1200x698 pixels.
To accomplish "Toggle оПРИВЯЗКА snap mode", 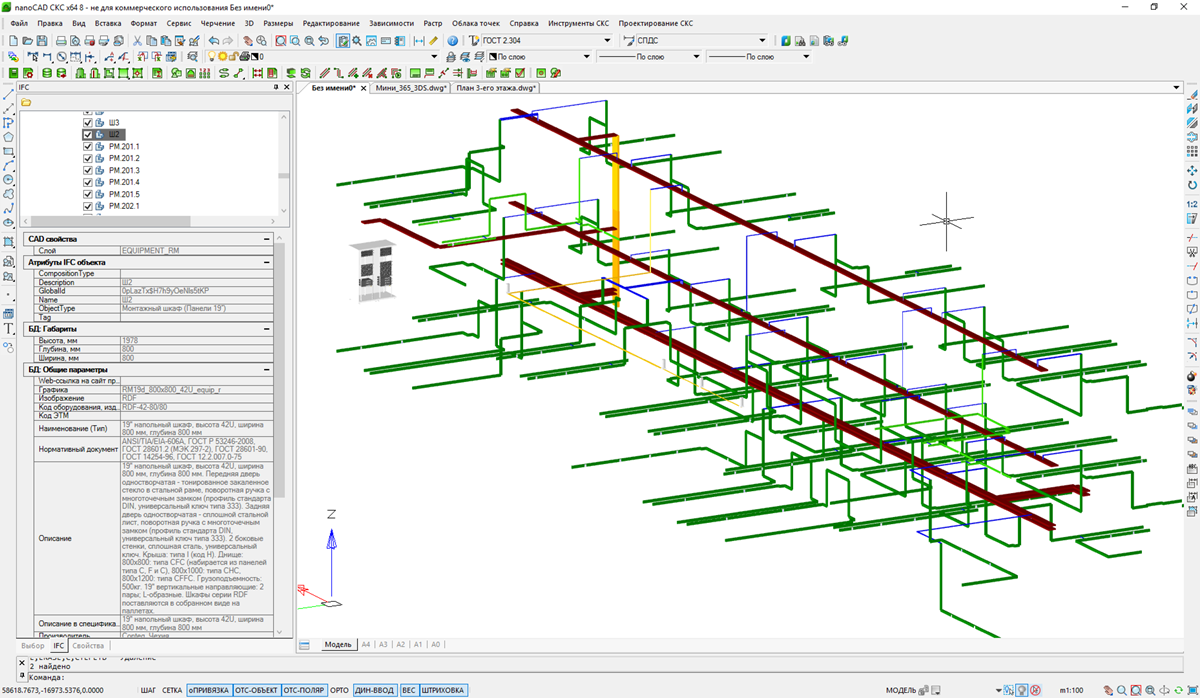I will point(208,690).
